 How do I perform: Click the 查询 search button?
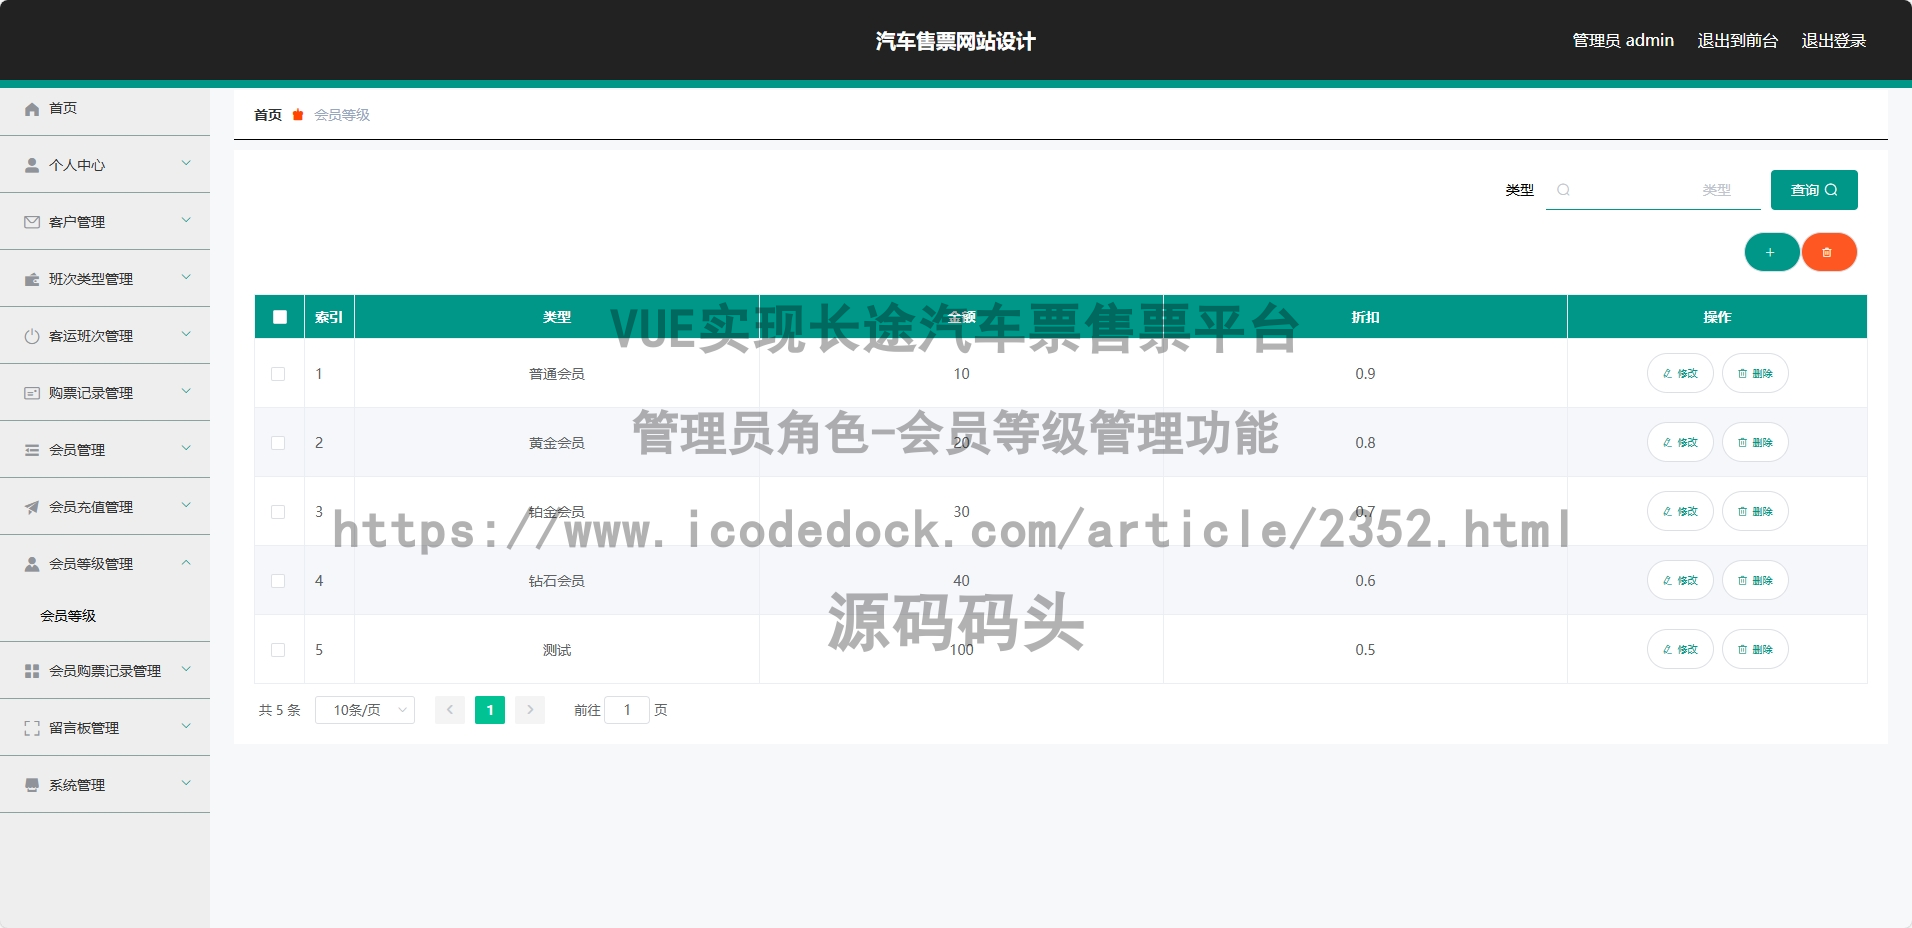pos(1814,190)
